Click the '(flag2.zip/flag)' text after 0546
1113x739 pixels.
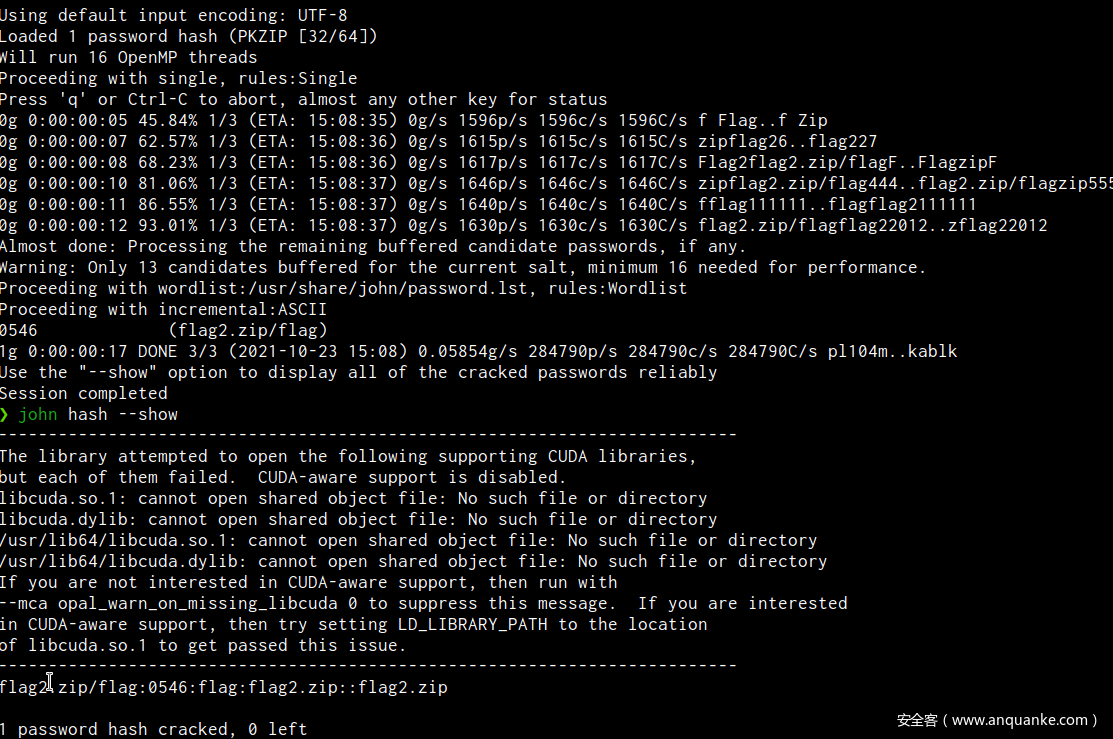248,330
